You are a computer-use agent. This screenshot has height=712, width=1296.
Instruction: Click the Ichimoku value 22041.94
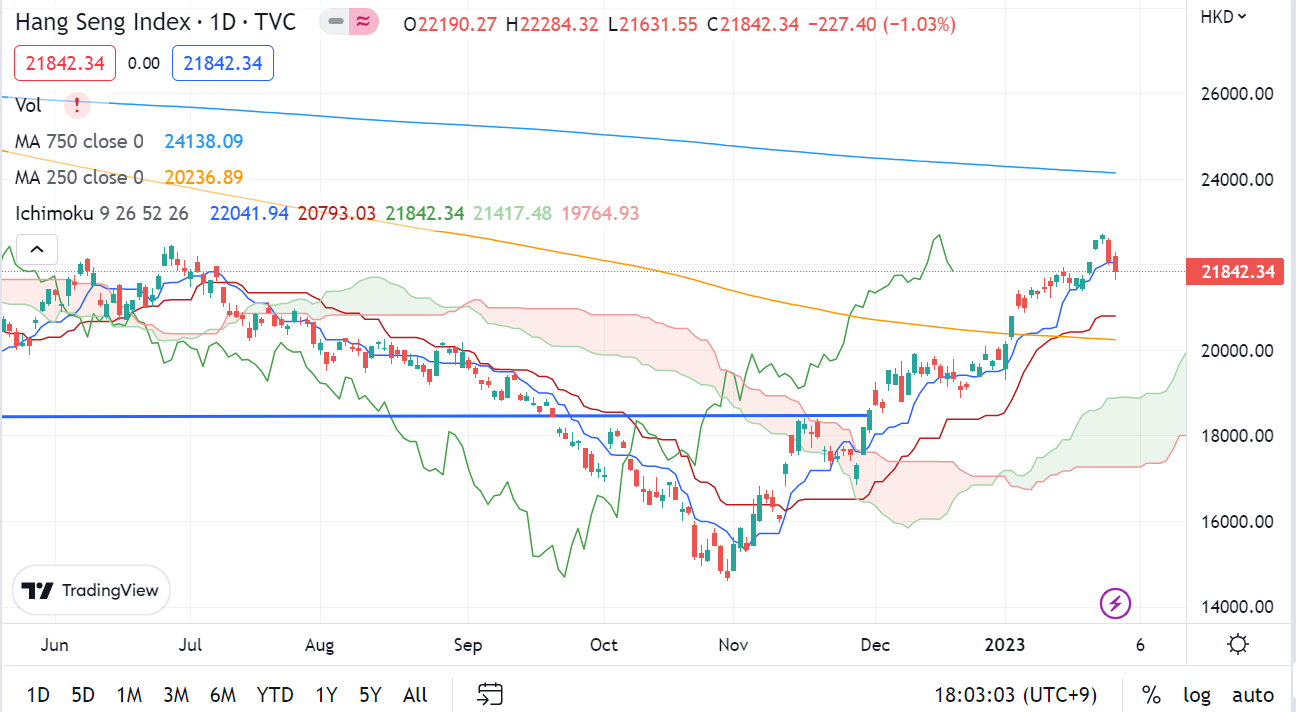pos(249,213)
